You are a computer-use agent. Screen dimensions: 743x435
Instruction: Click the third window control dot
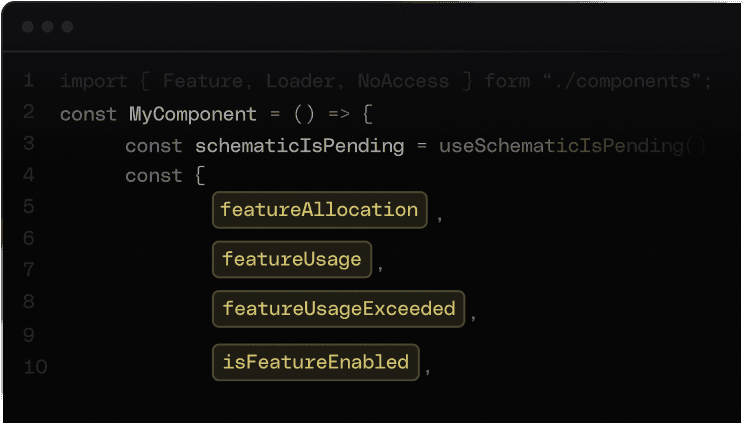(x=66, y=27)
